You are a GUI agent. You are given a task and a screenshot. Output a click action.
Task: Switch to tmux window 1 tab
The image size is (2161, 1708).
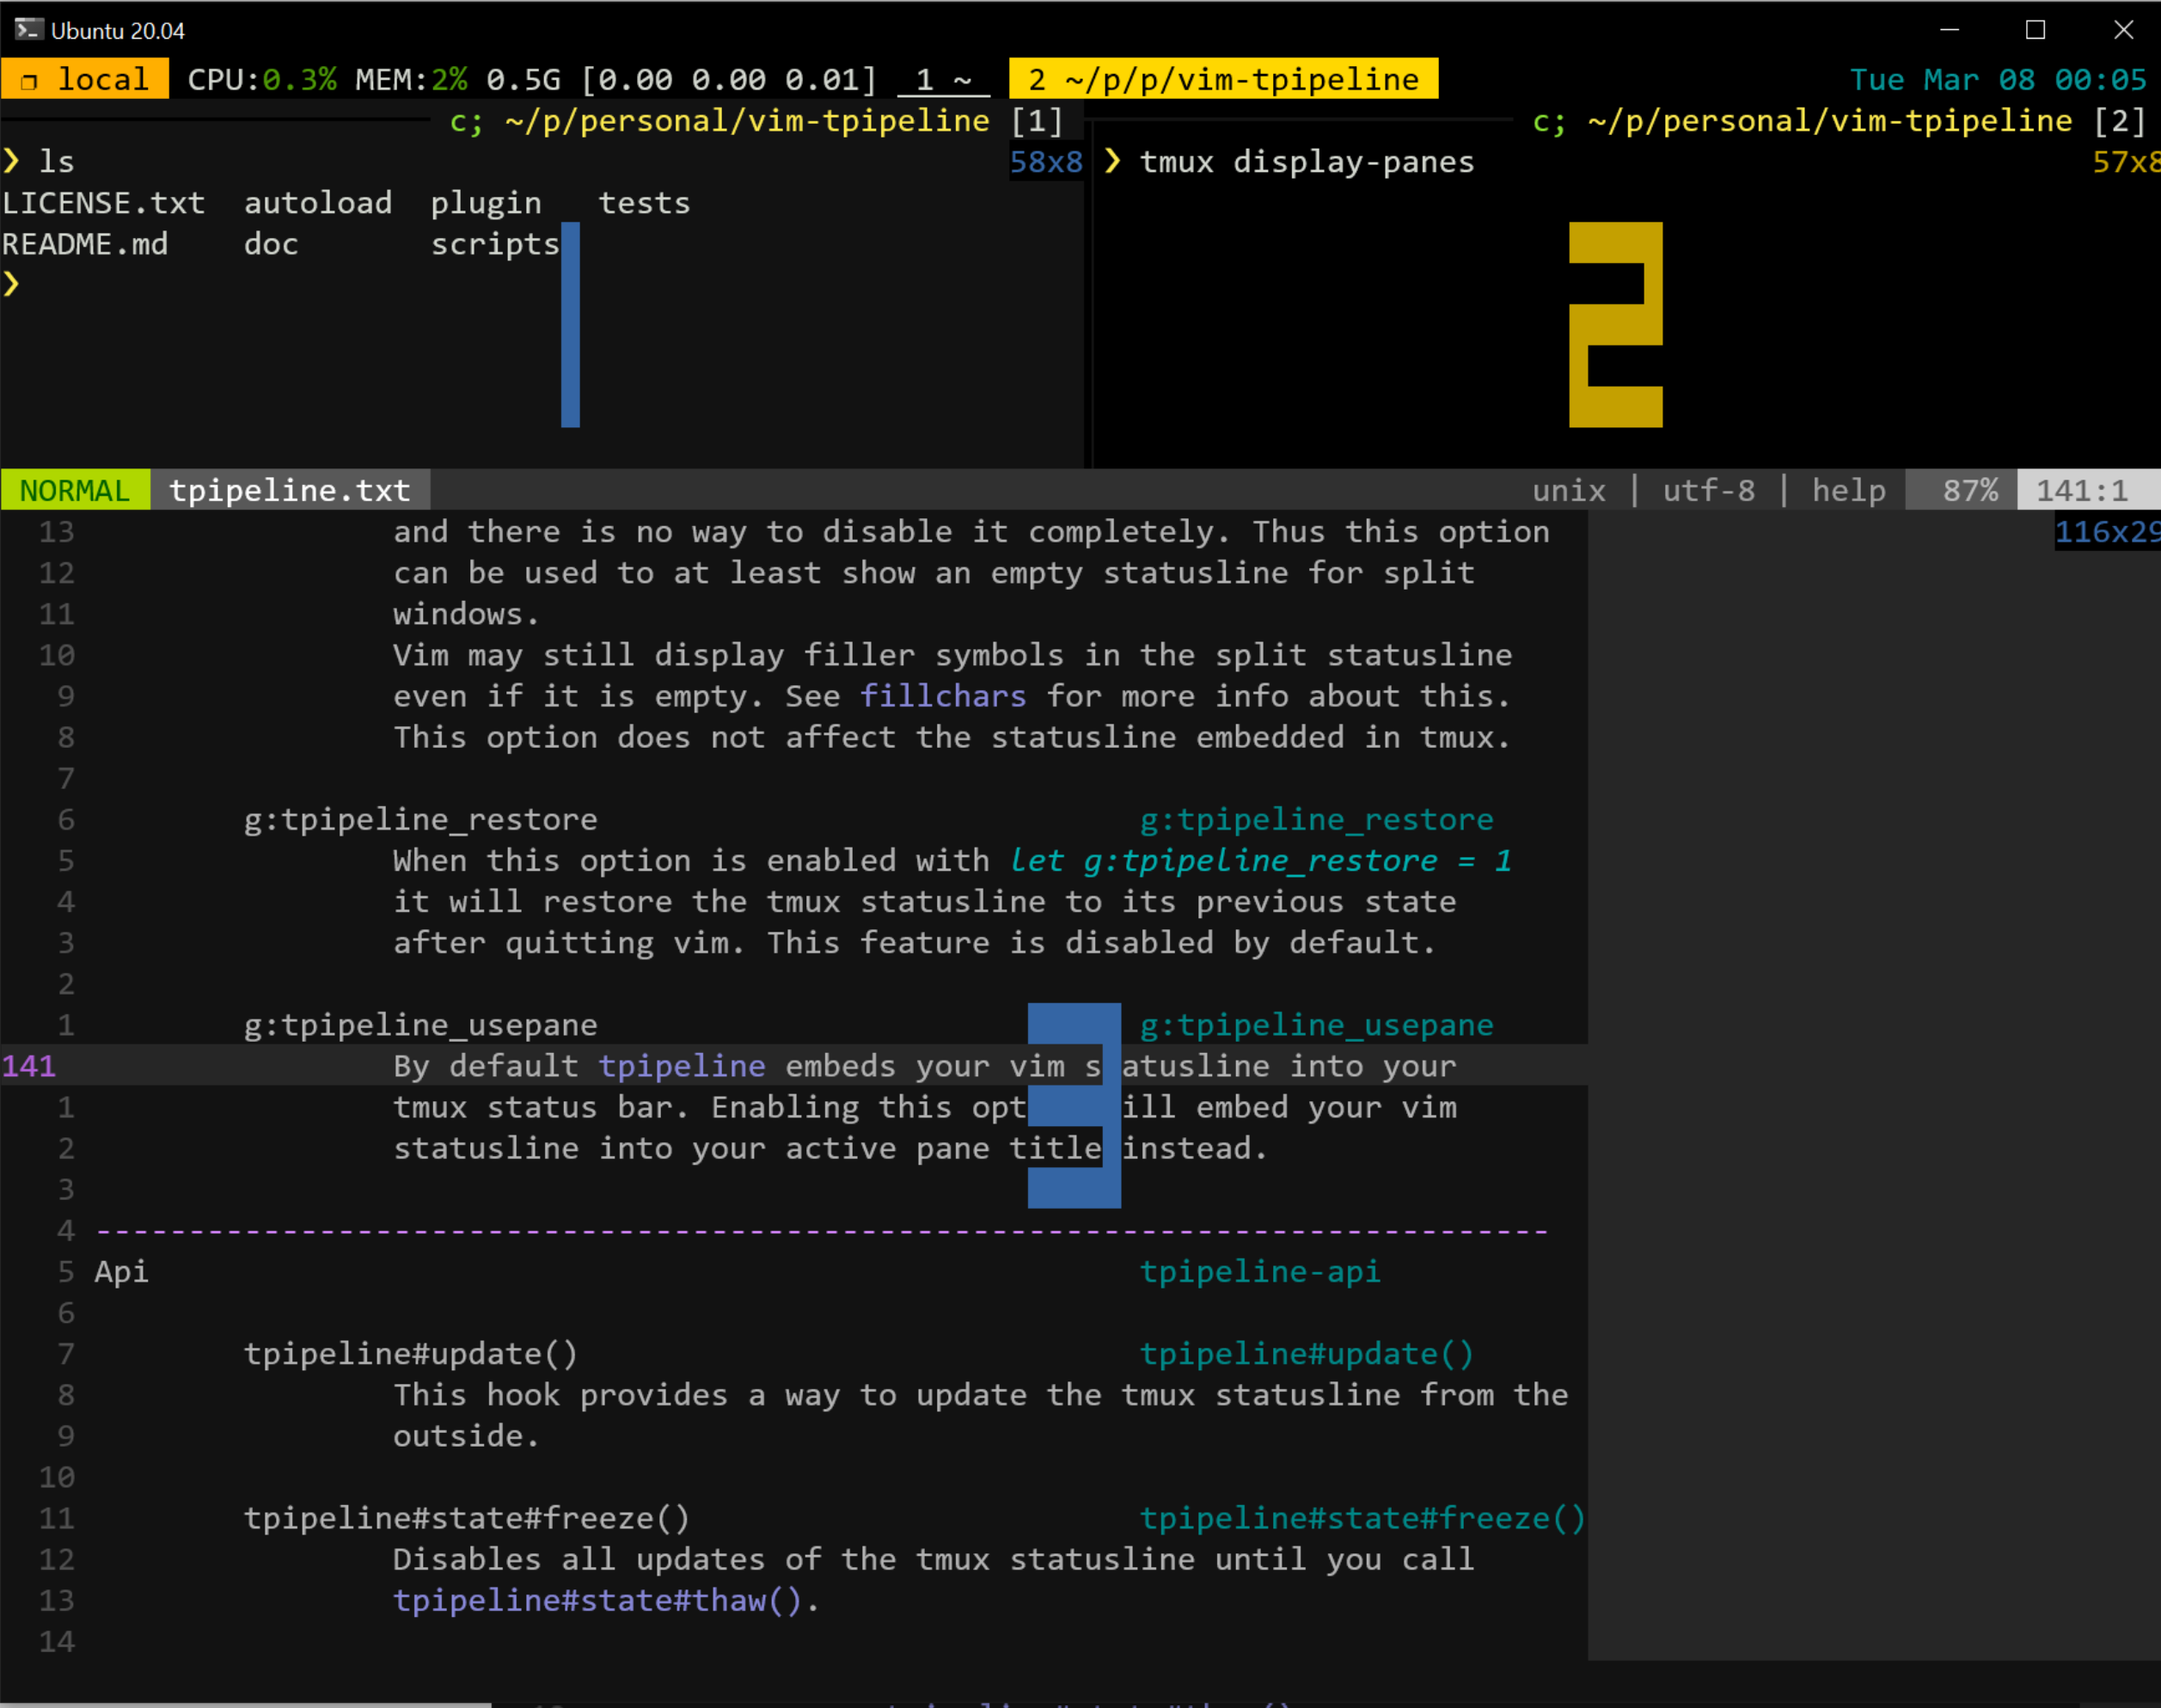(943, 79)
